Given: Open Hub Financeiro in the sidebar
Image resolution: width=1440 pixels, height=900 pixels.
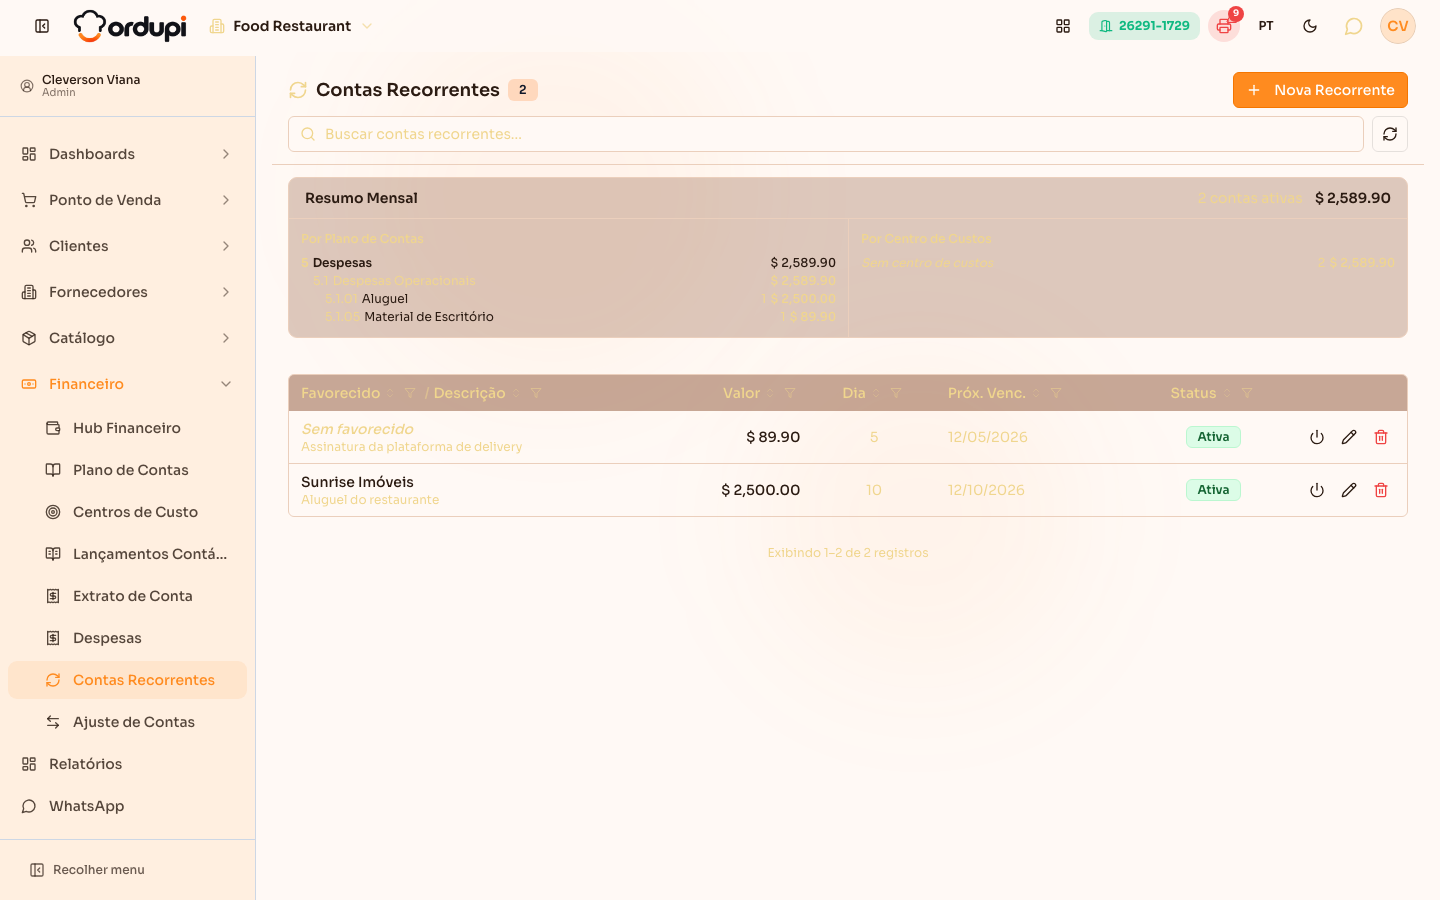Looking at the screenshot, I should [127, 428].
